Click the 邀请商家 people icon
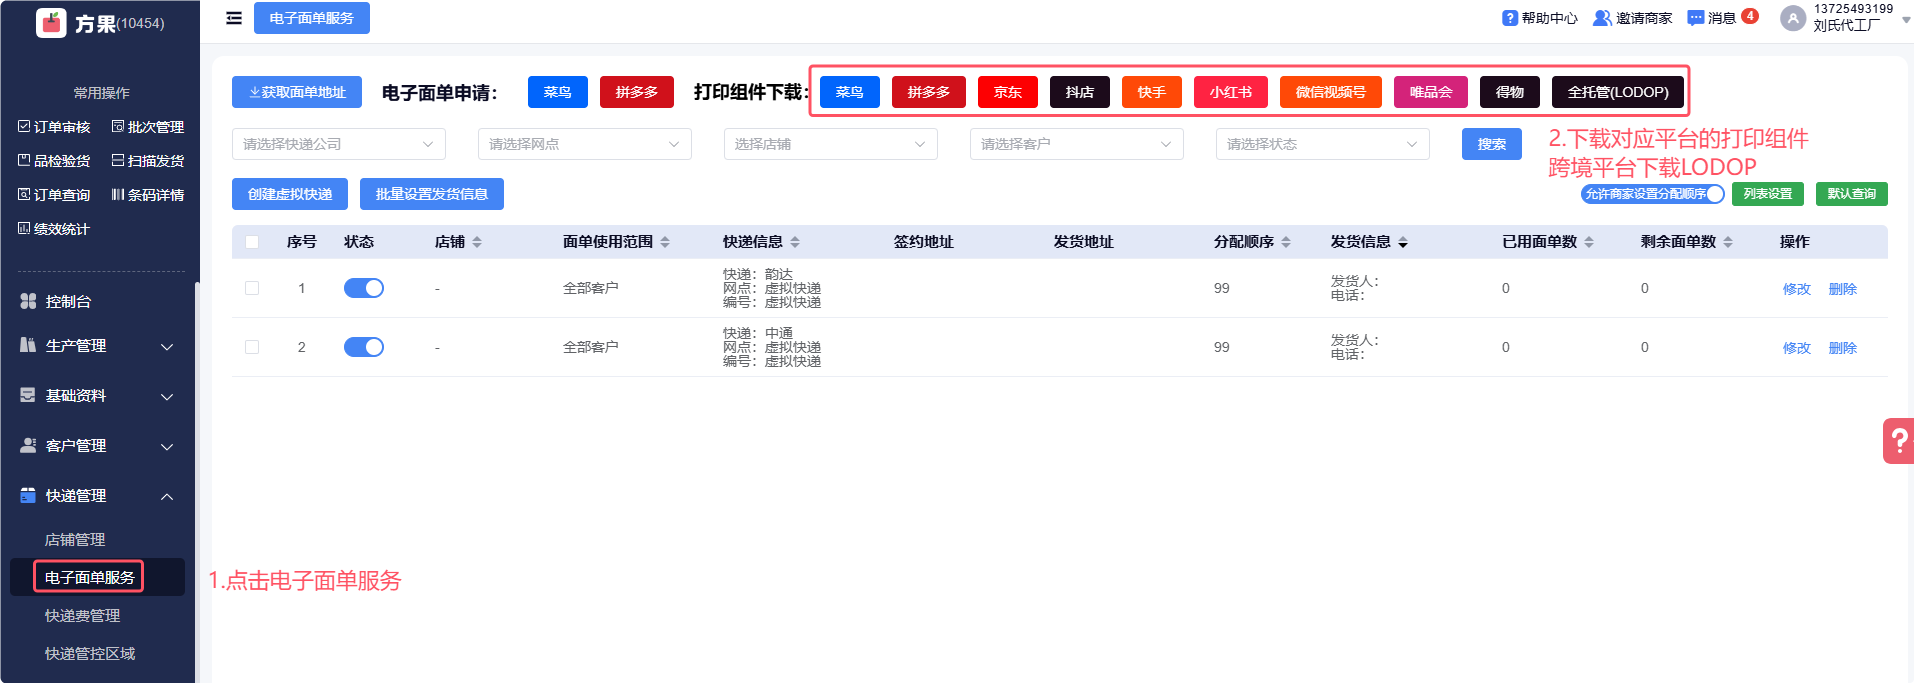1914x683 pixels. 1602,18
